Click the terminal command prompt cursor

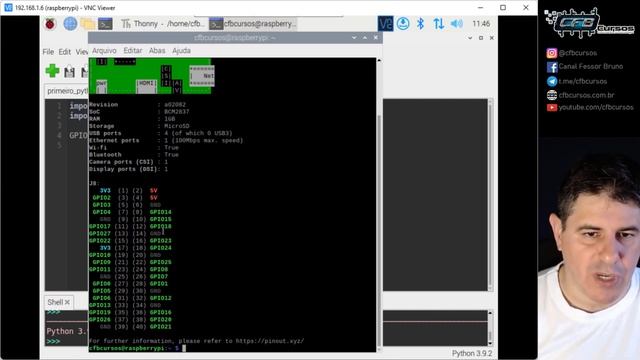pyautogui.click(x=184, y=348)
